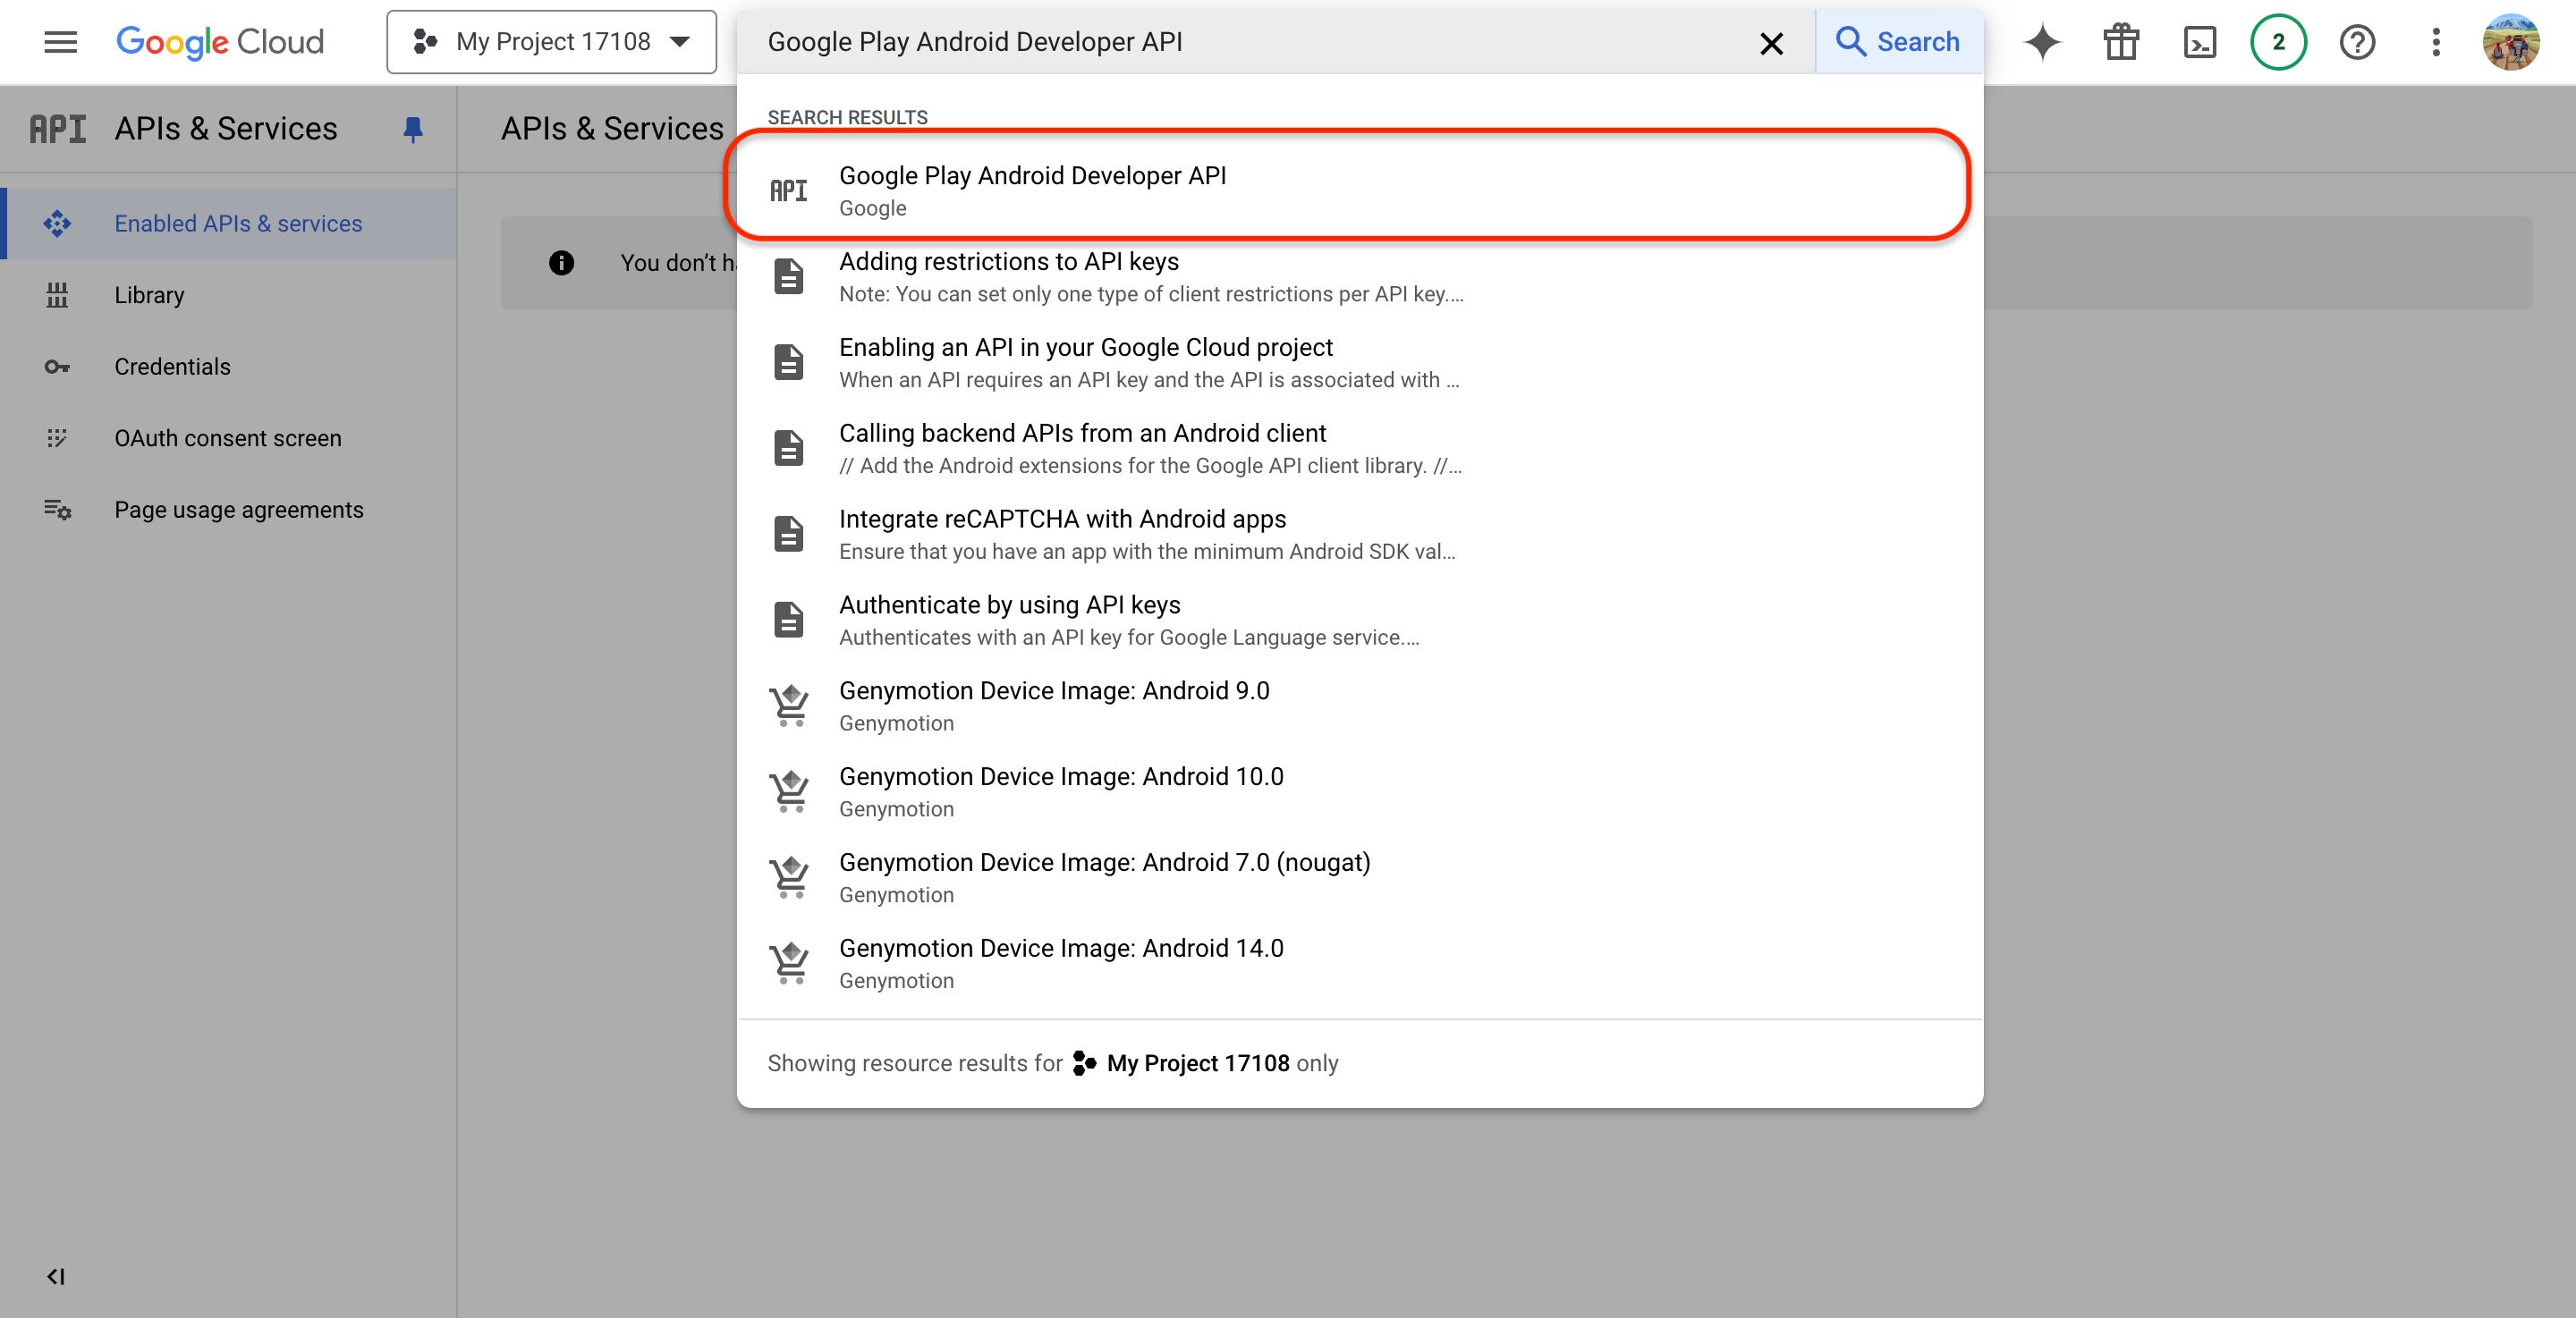Image resolution: width=2576 pixels, height=1318 pixels.
Task: Open notifications badge showing 2
Action: tap(2278, 42)
